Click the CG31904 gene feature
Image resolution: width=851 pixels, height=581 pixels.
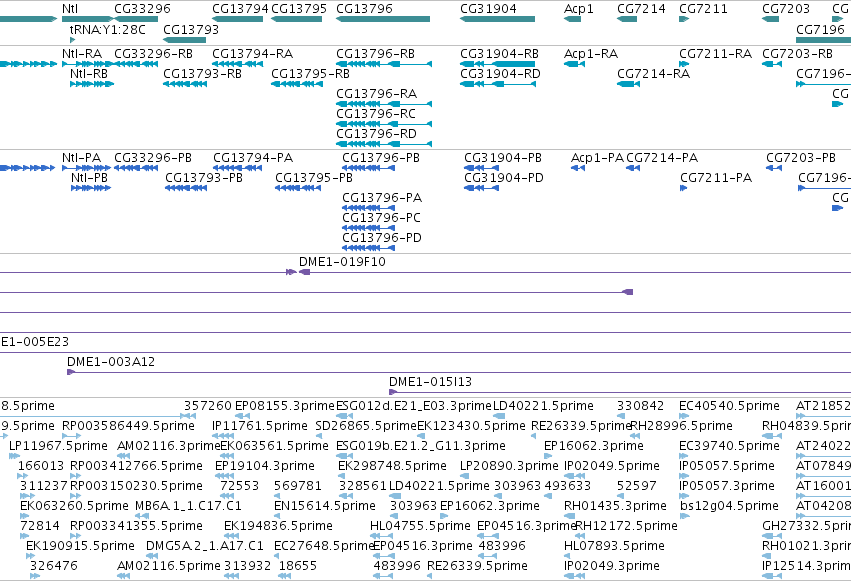[497, 19]
